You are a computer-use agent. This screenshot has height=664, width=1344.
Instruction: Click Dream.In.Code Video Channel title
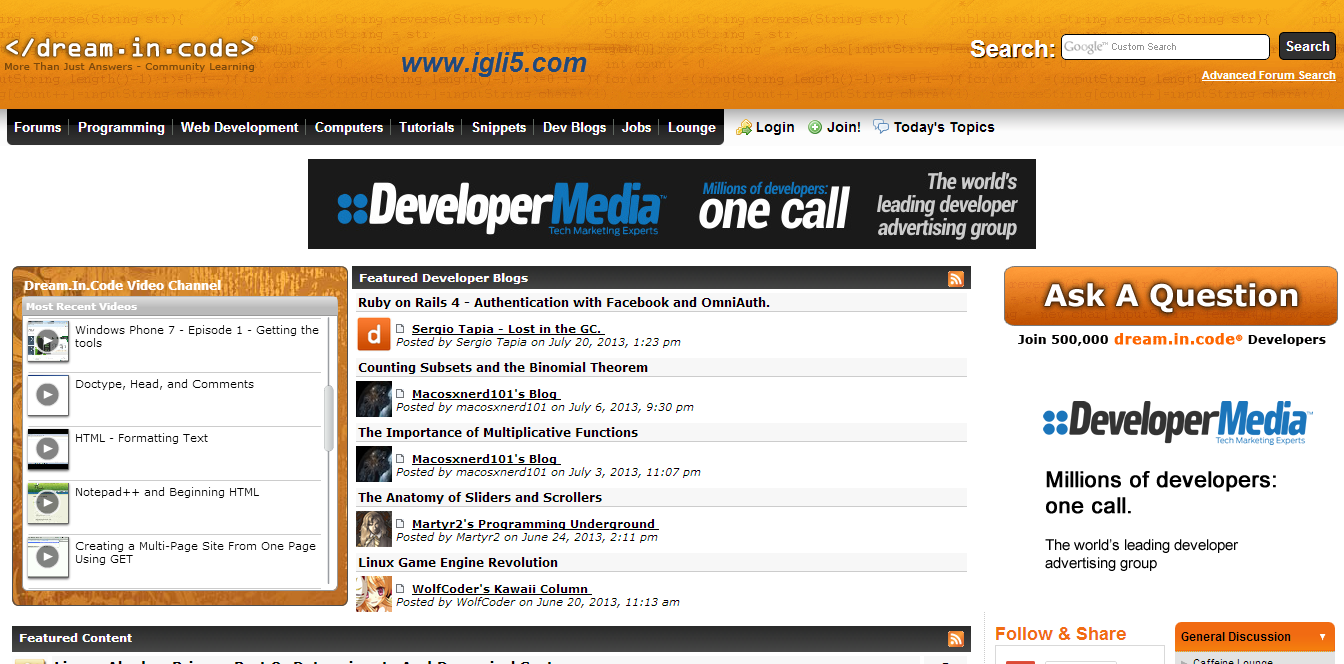(122, 285)
